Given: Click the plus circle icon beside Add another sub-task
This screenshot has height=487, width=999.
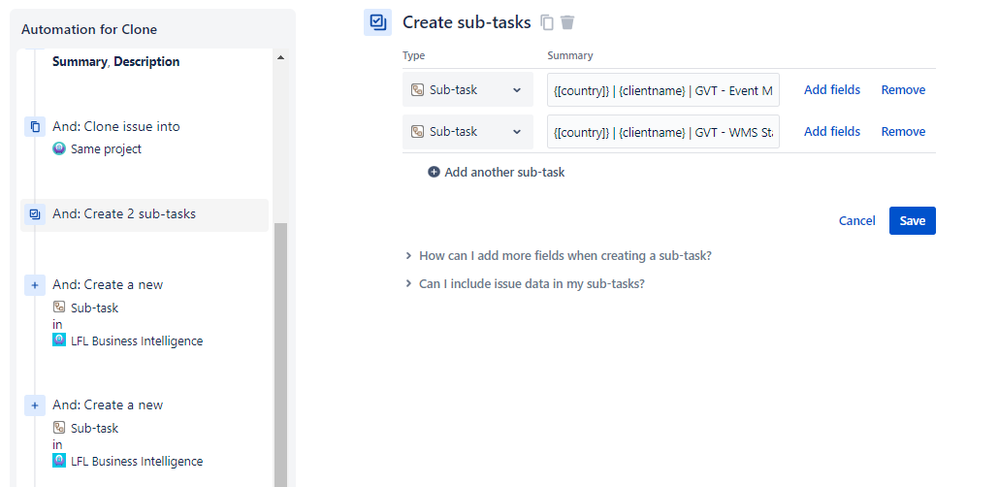Looking at the screenshot, I should [x=434, y=172].
